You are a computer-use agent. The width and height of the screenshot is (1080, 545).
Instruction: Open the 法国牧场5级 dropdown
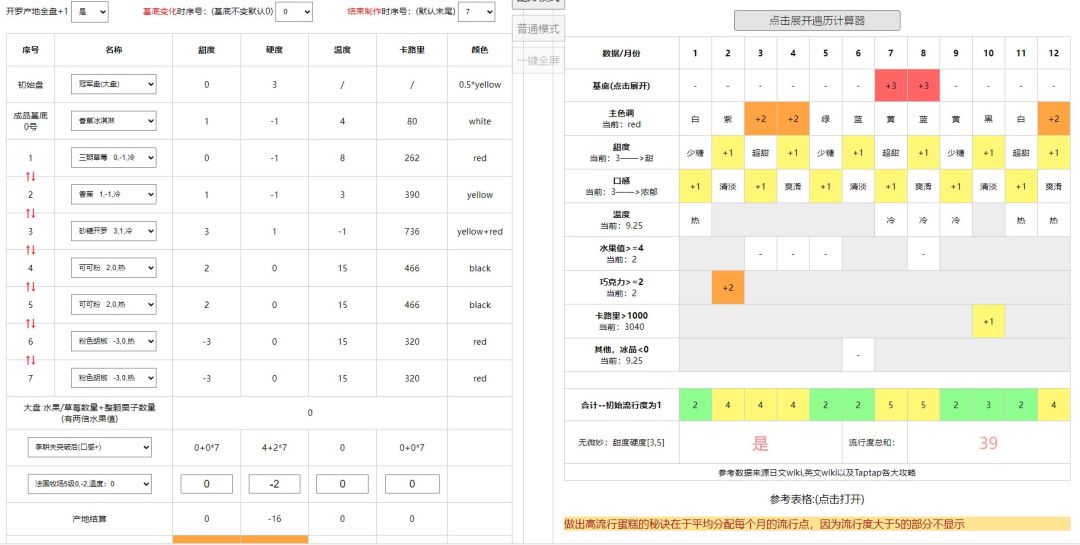click(90, 484)
